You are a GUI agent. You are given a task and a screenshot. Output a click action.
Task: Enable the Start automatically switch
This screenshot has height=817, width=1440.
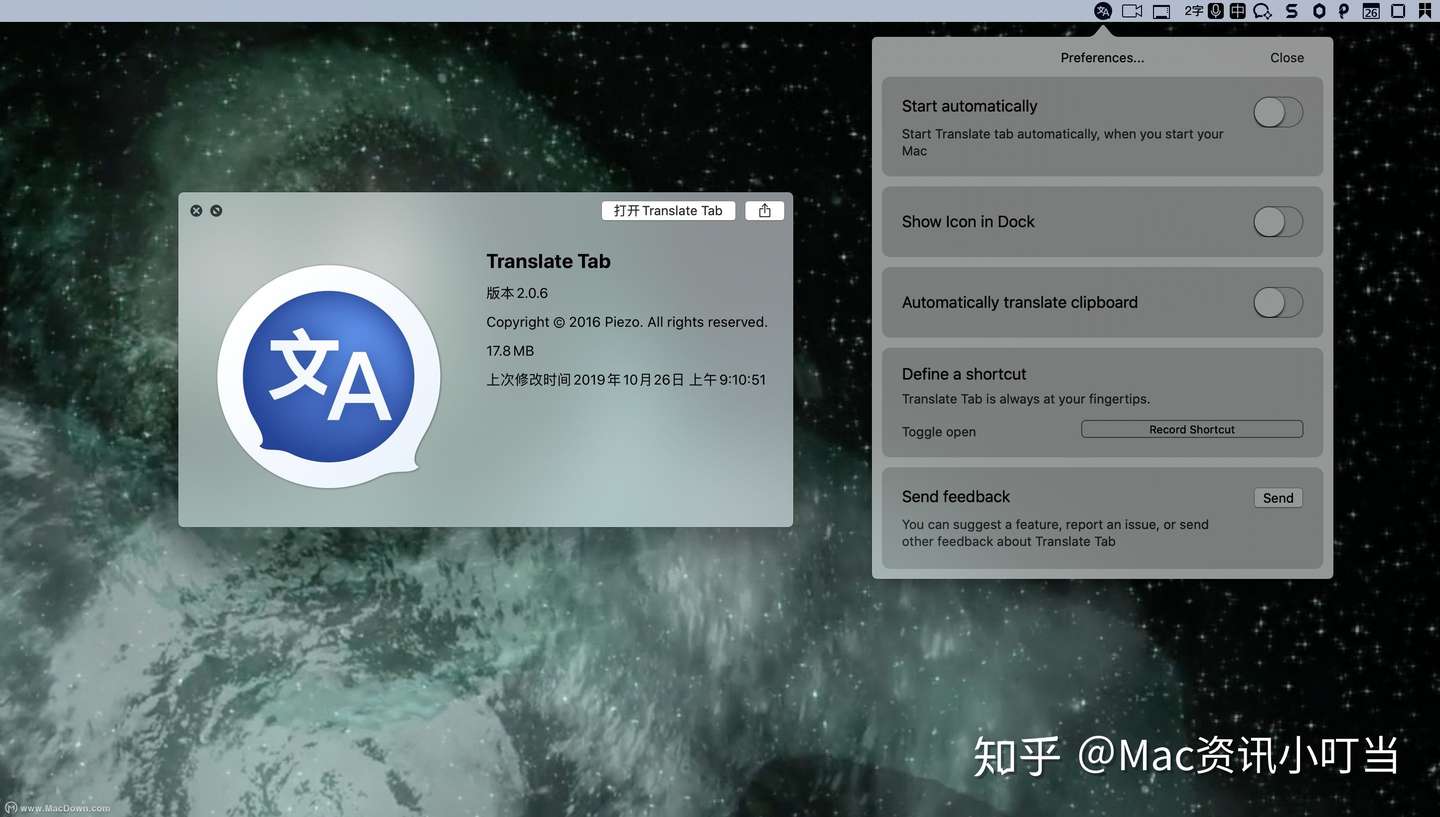click(x=1278, y=112)
